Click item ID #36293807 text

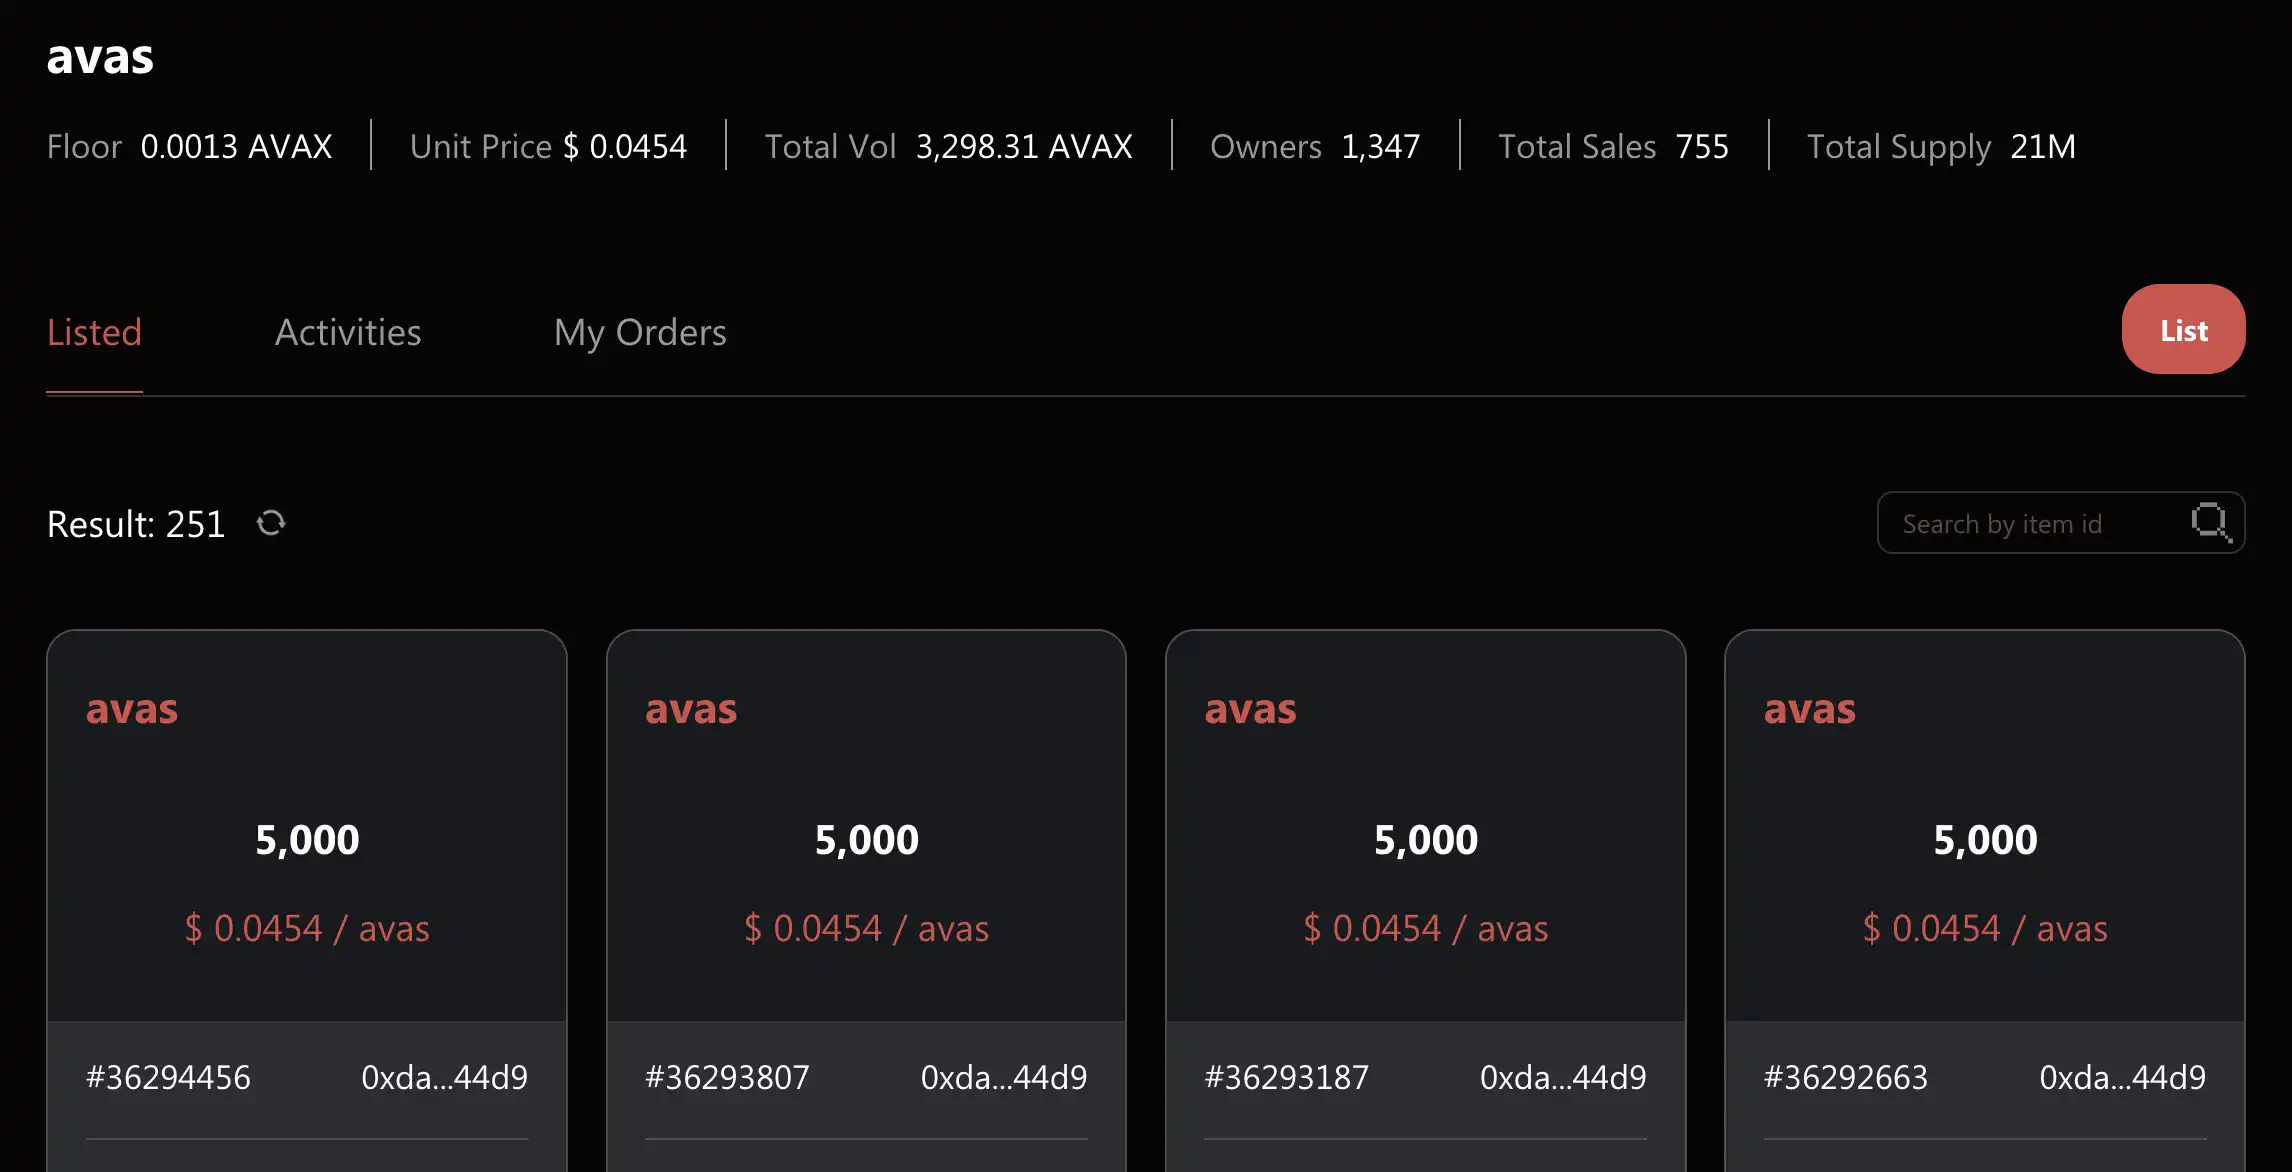point(727,1077)
